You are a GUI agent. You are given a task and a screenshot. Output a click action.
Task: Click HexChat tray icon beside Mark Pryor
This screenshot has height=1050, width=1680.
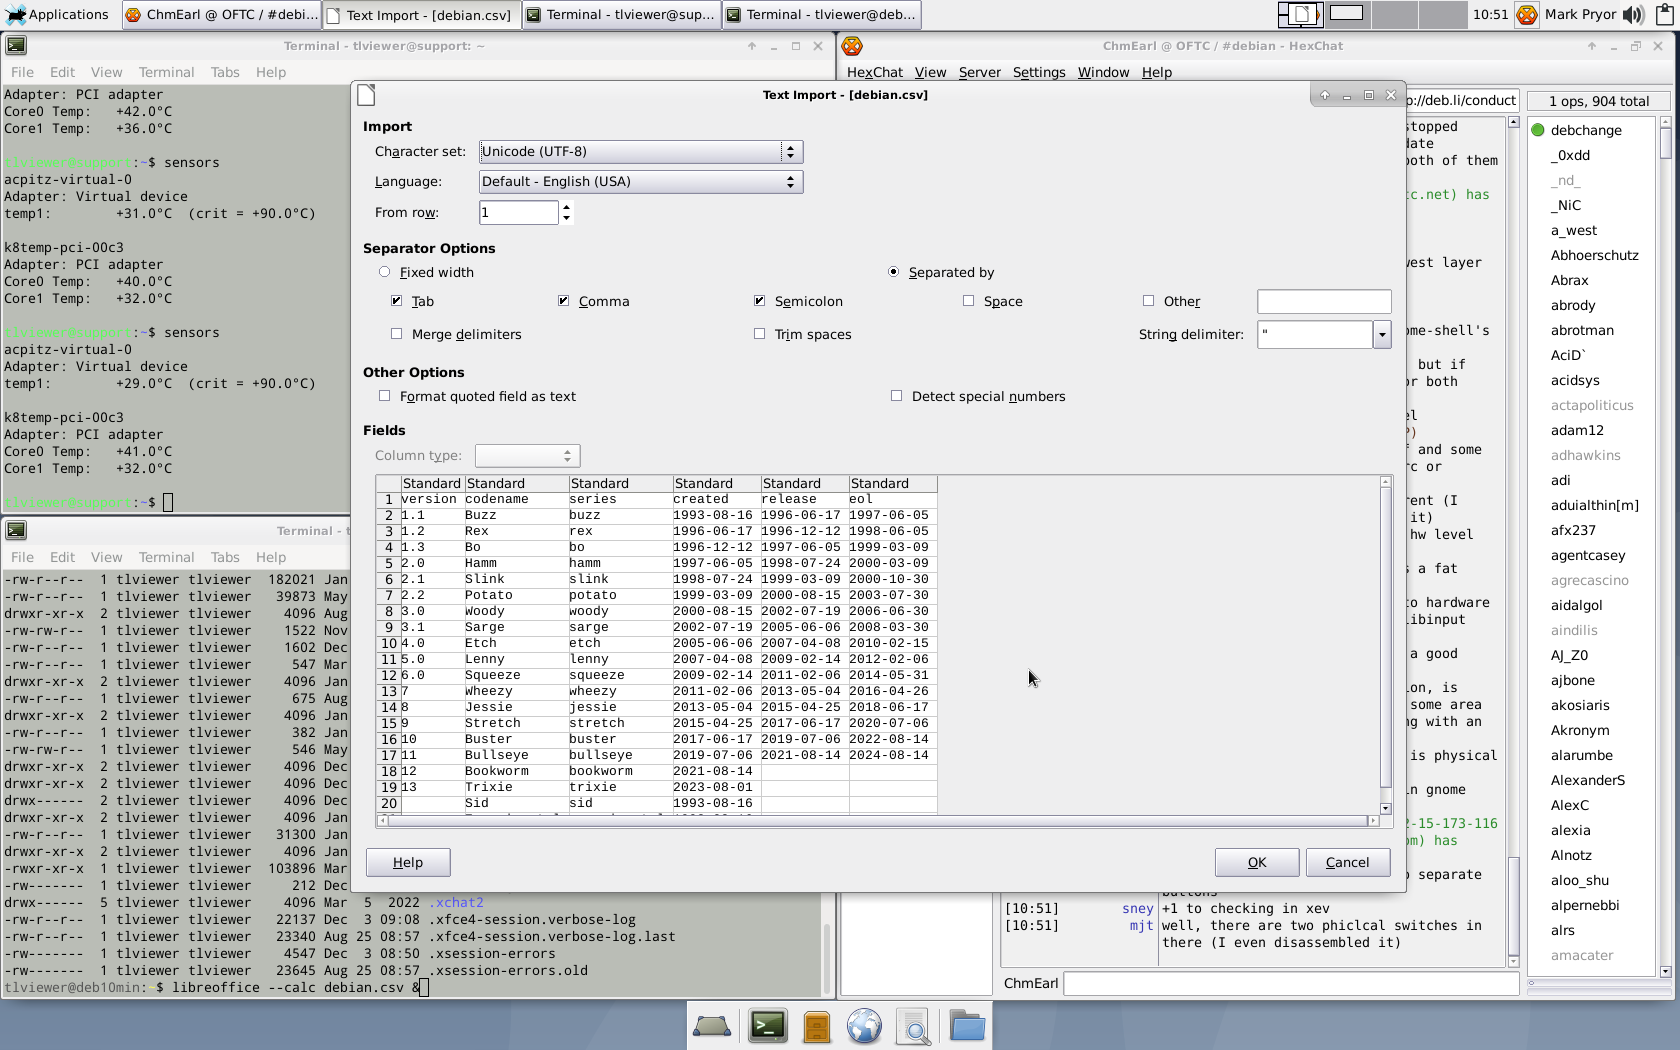coord(1526,14)
